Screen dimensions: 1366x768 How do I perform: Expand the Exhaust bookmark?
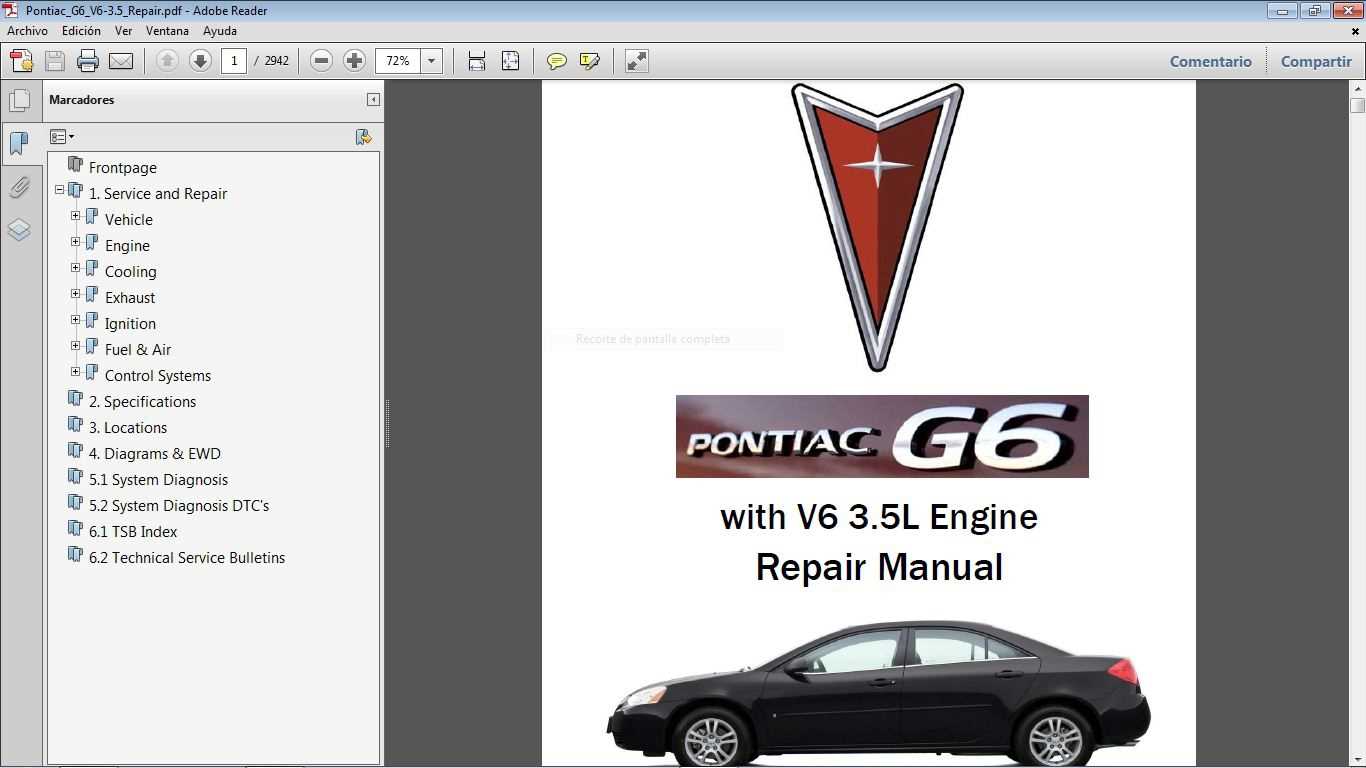click(x=75, y=293)
